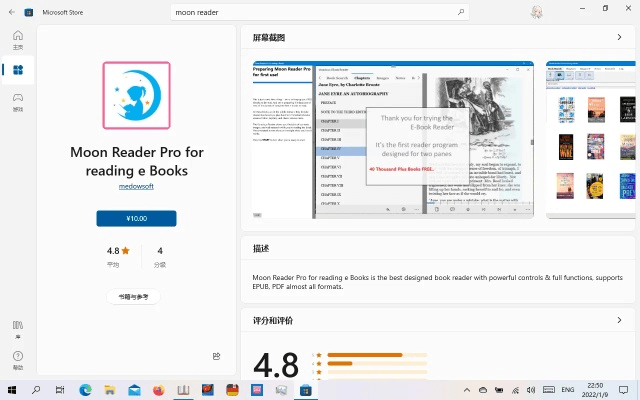This screenshot has height=400, width=640.
Task: Open the book reader taskbar app
Action: click(x=183, y=390)
